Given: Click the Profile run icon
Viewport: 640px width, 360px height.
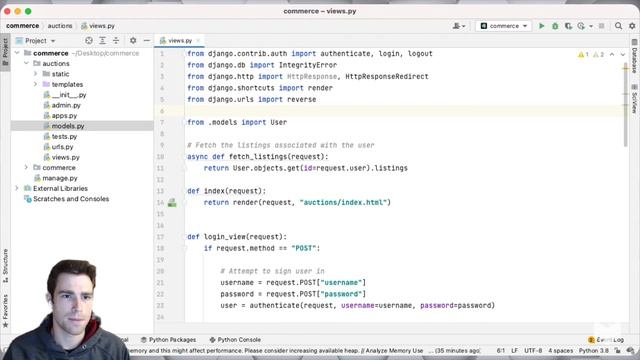Looking at the screenshot, I should coord(581,26).
